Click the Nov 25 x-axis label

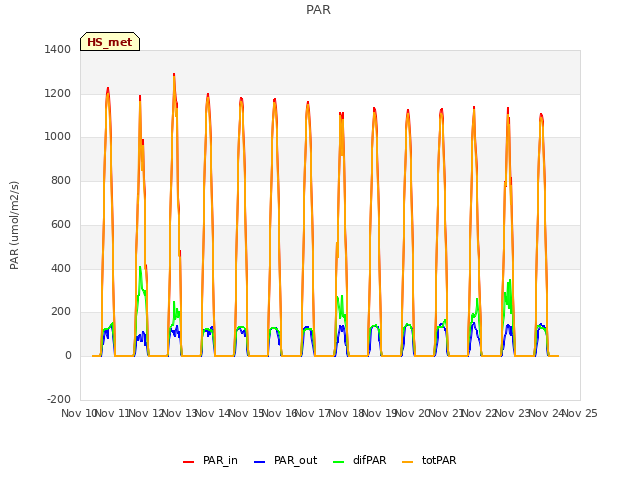tap(580, 413)
